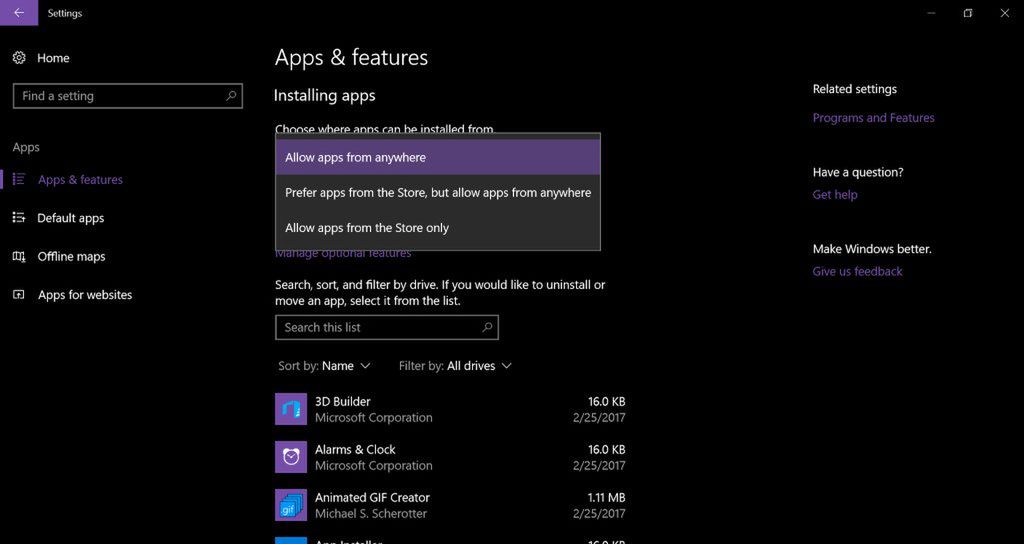Open the Filter by All drives dropdown
This screenshot has width=1024, height=544.
pos(455,366)
